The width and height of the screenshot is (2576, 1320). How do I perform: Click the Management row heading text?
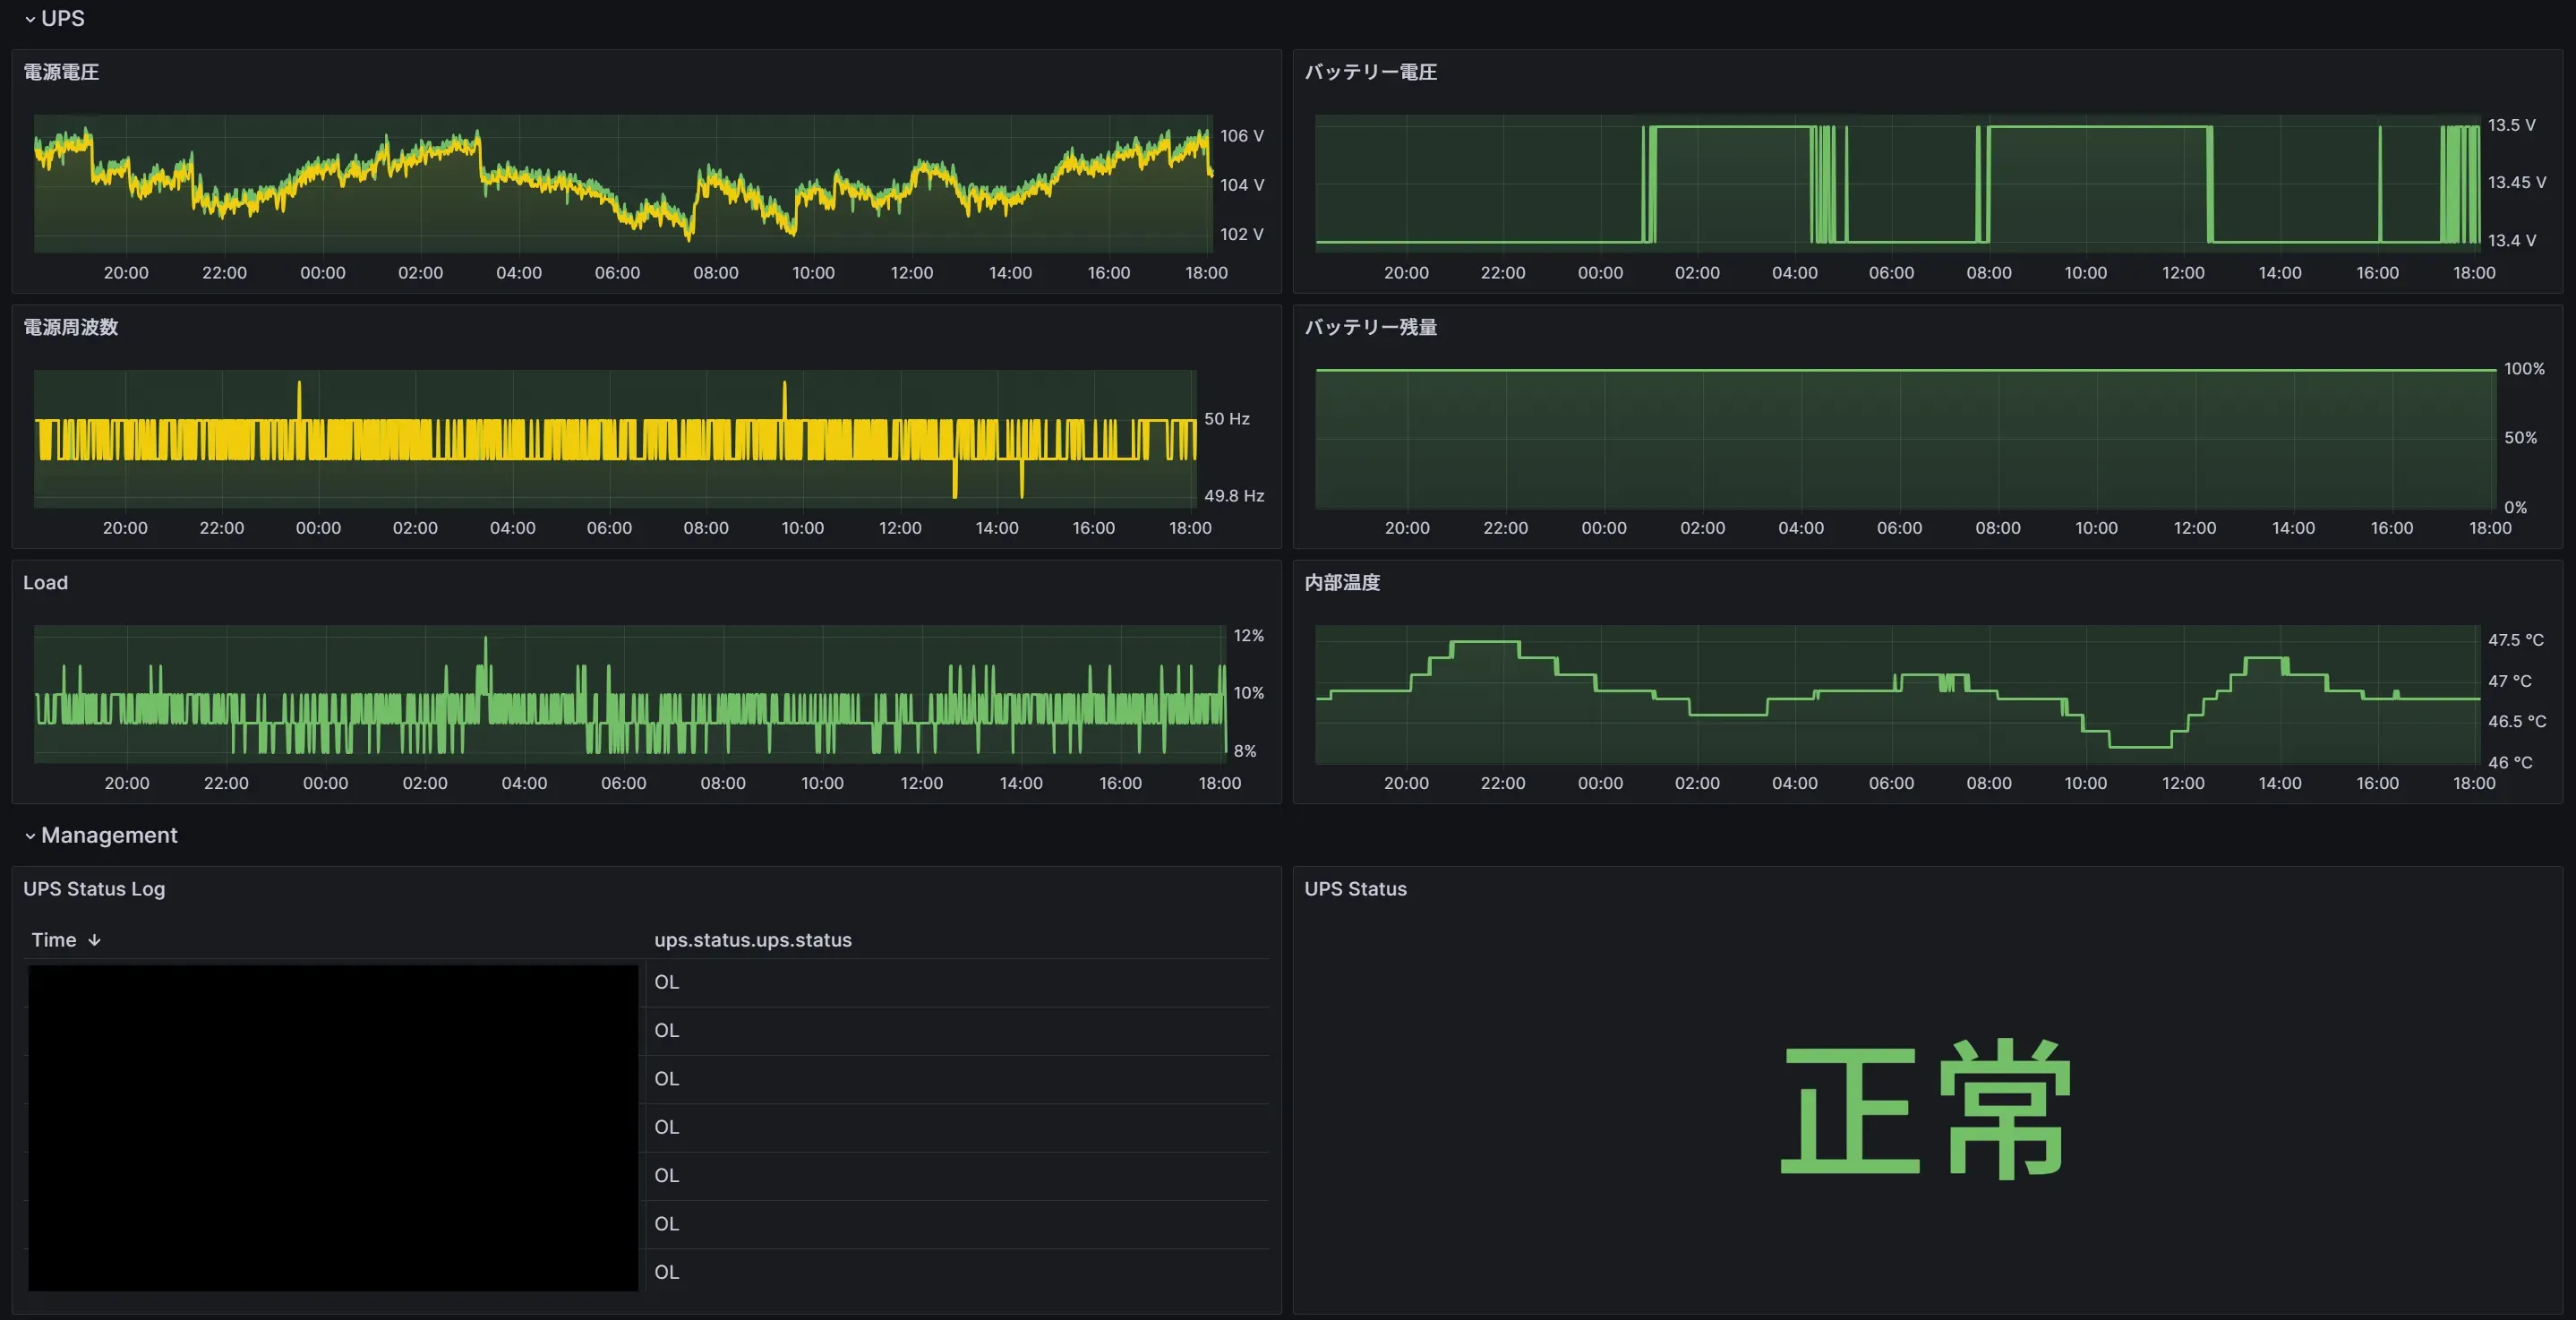[109, 836]
